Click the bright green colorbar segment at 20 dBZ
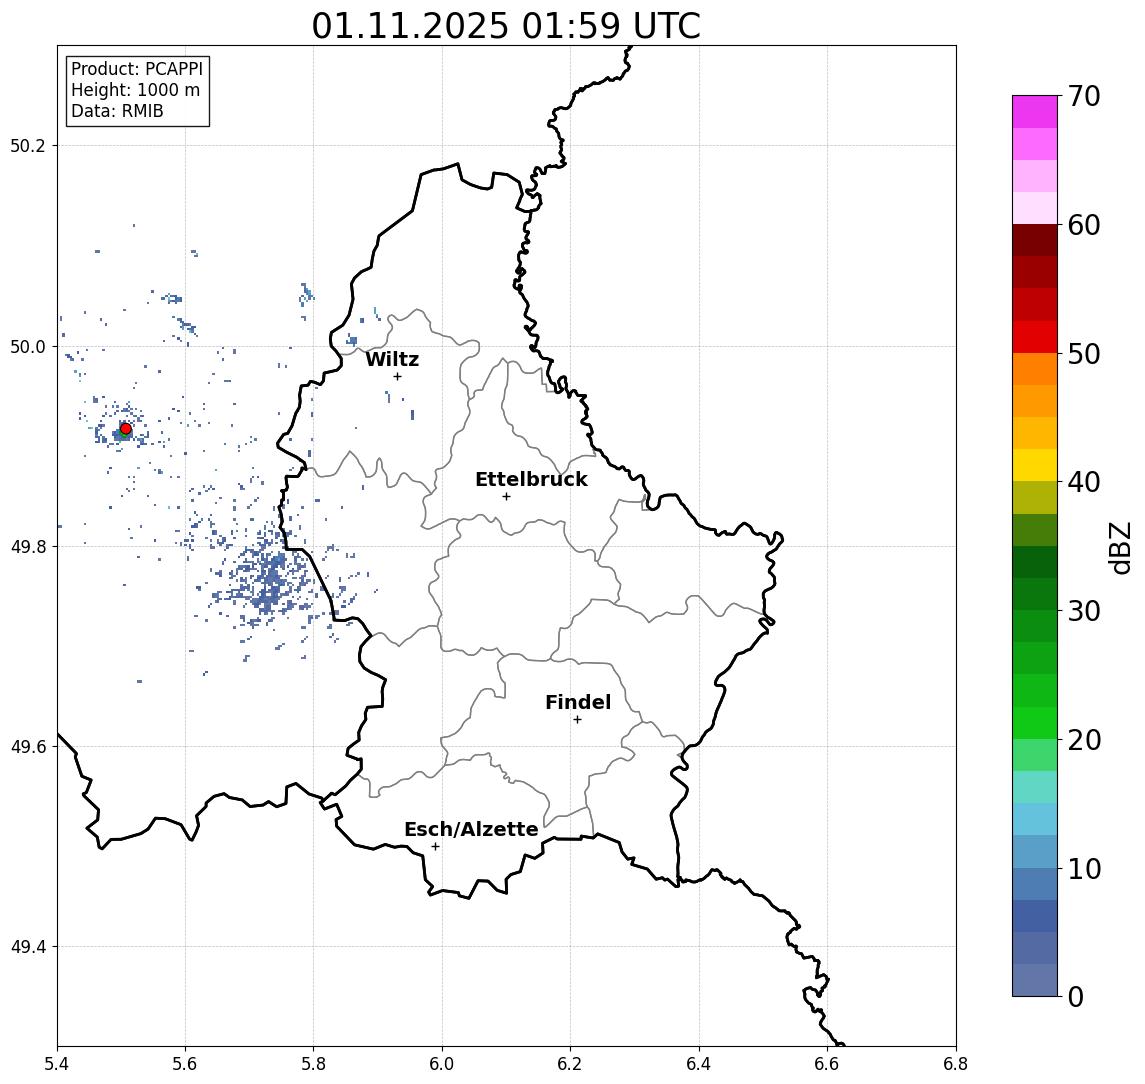The image size is (1145, 1084). (1035, 723)
